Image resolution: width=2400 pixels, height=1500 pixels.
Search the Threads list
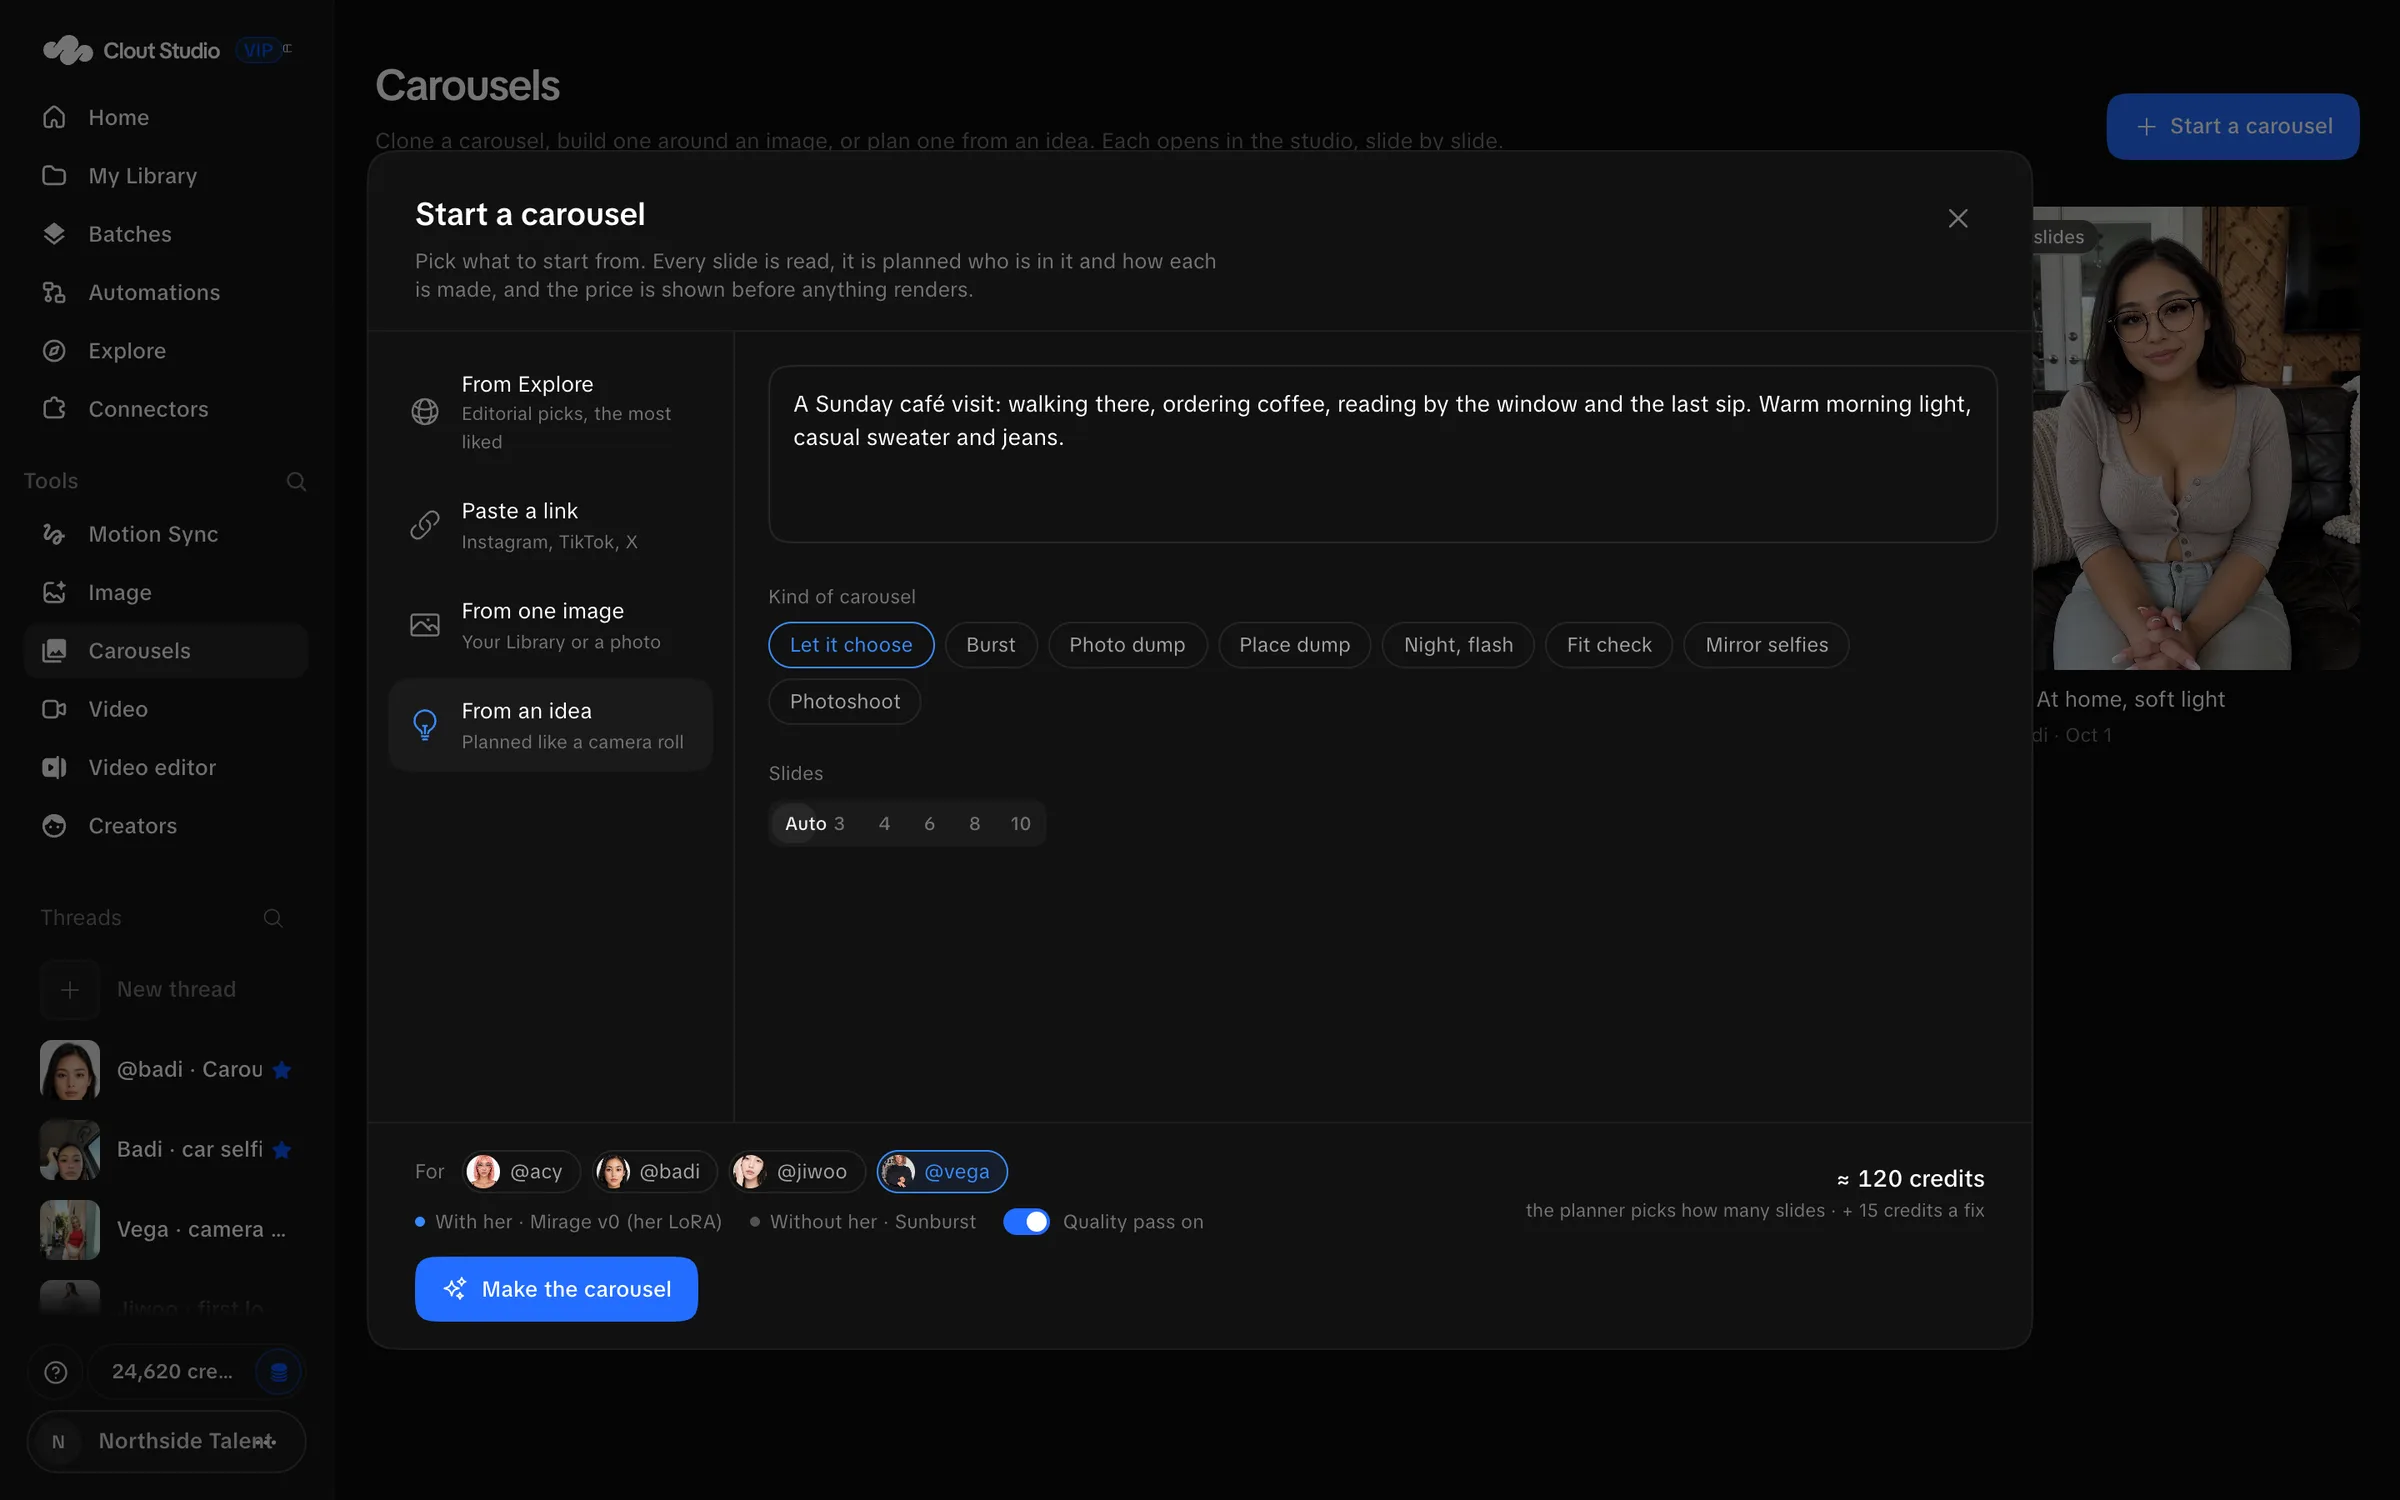click(273, 918)
